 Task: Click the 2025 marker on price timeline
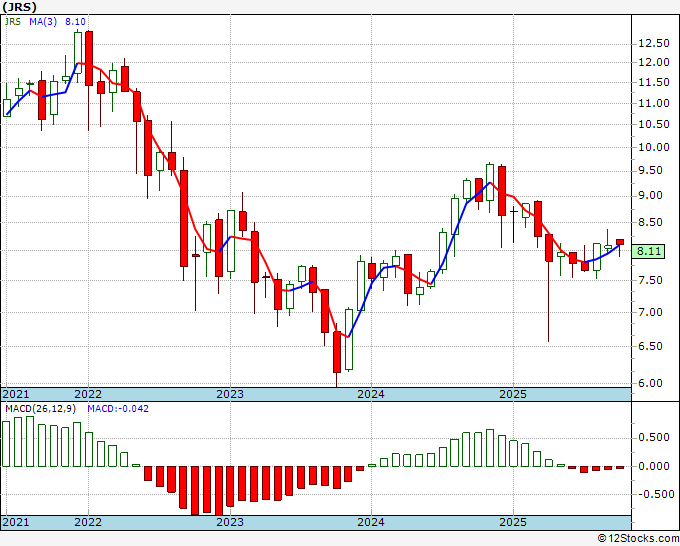tap(513, 394)
